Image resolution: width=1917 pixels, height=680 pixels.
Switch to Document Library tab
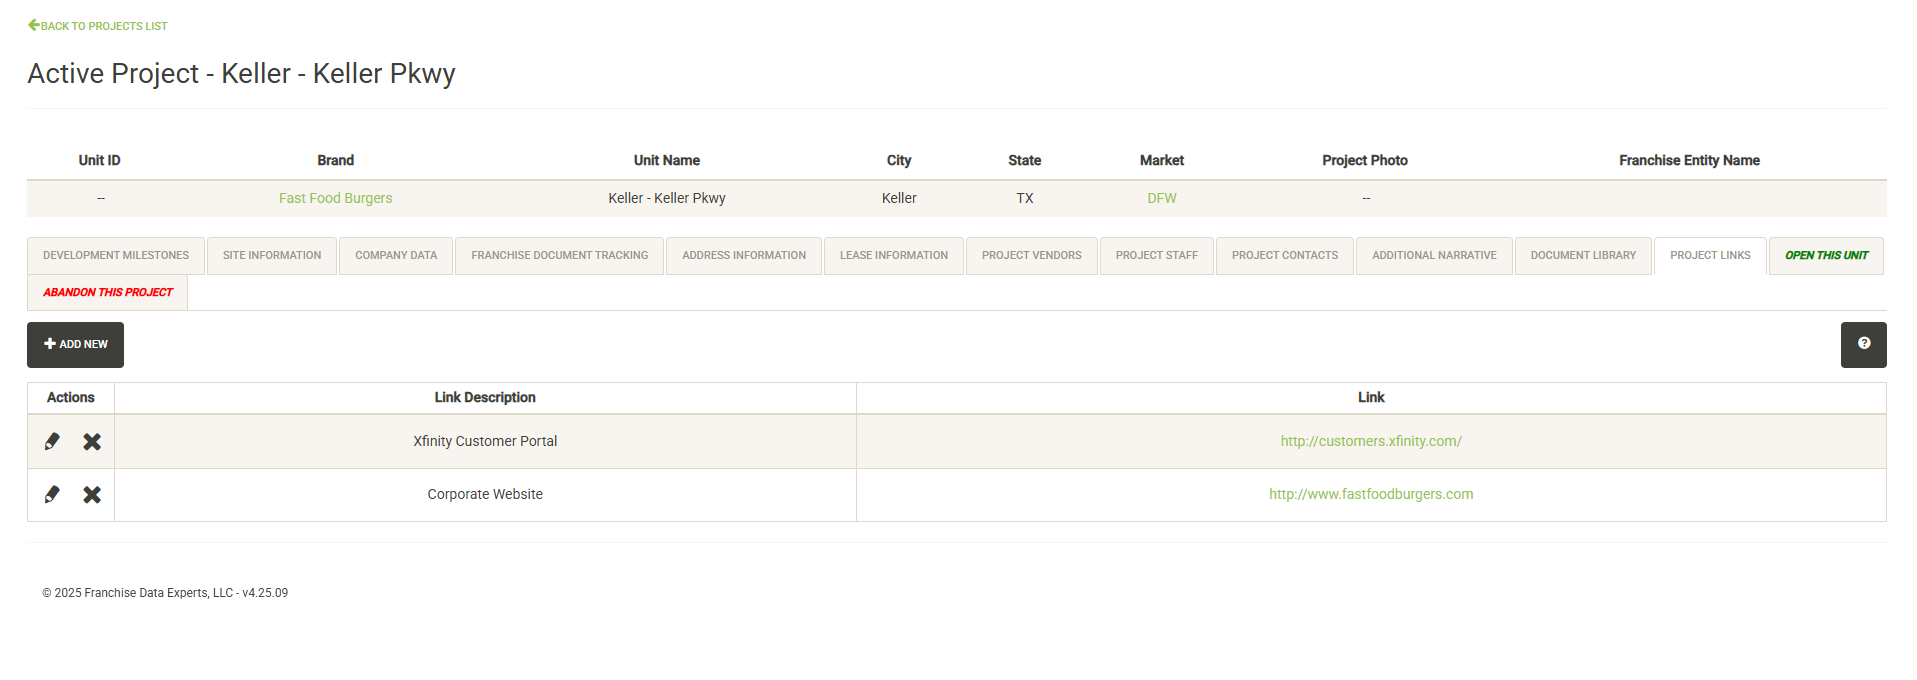[1583, 256]
